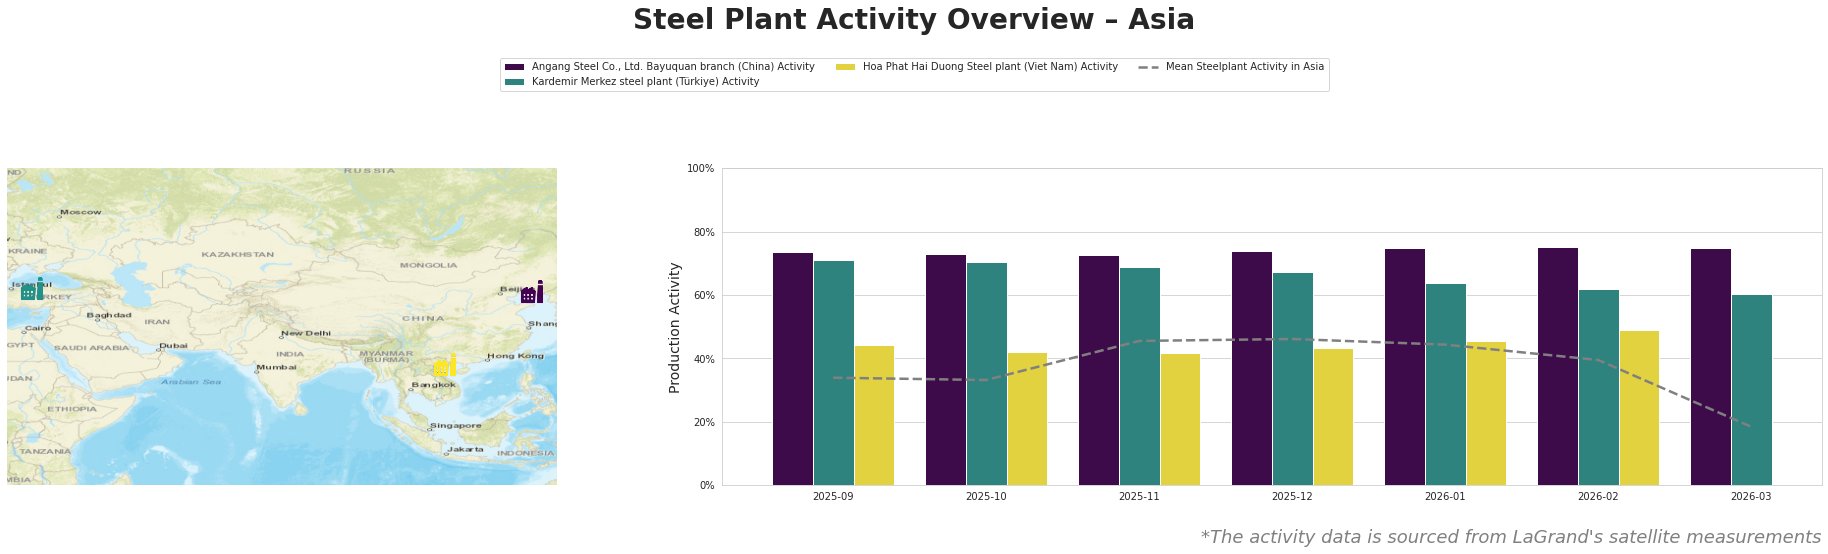Select the Mean Steelplant Activity in Asia label

coord(1244,67)
